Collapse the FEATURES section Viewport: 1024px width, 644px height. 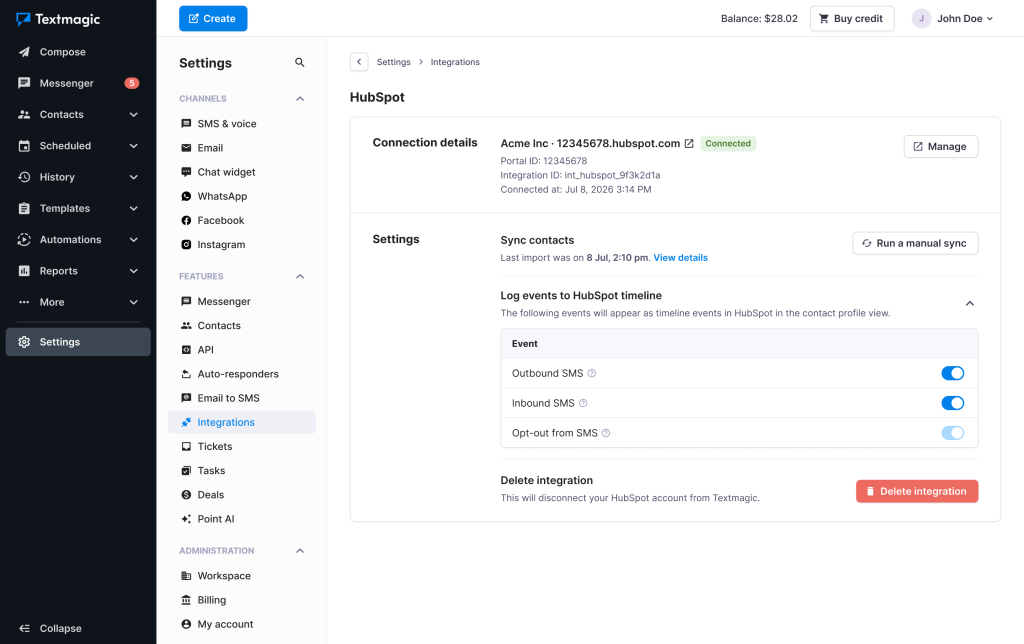(300, 276)
